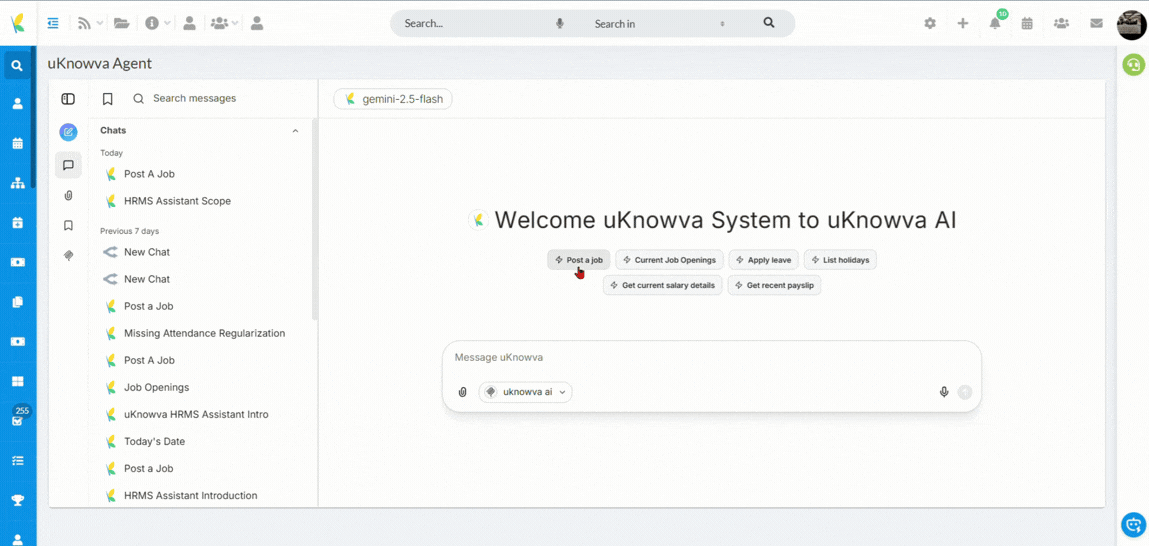Click the List holidays suggestion
This screenshot has width=1149, height=546.
point(840,259)
